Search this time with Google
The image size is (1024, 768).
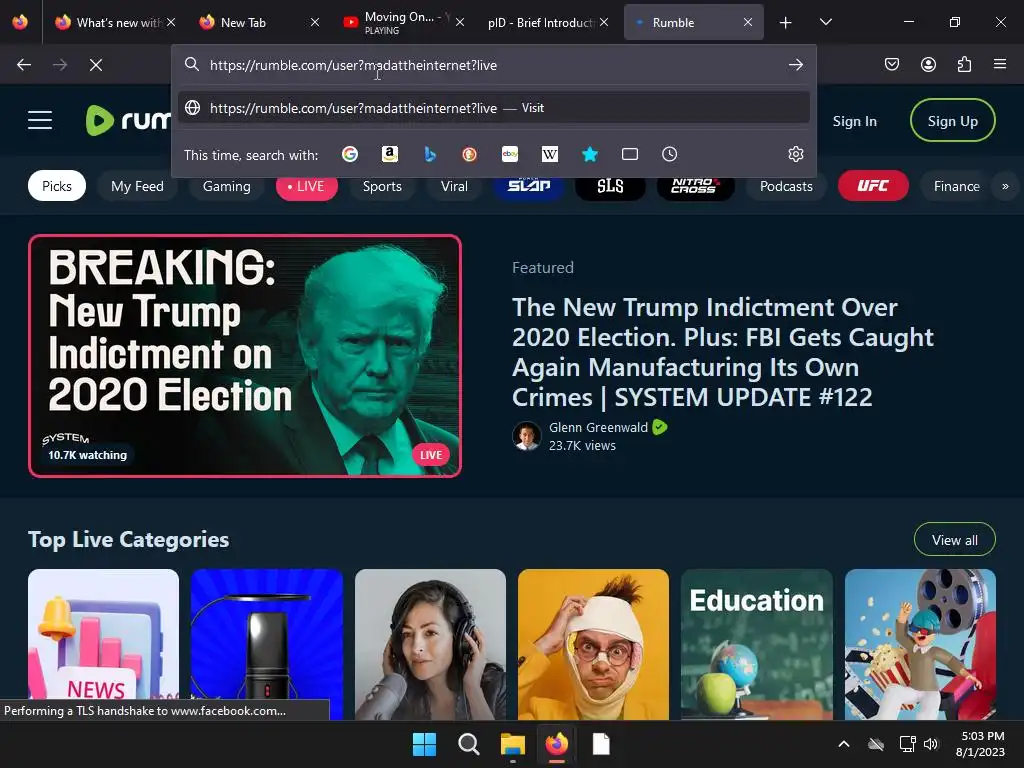pos(350,154)
